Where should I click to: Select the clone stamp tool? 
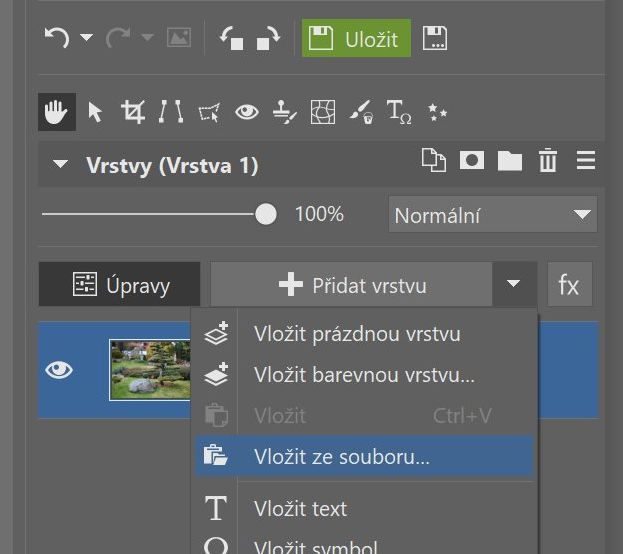[x=284, y=112]
